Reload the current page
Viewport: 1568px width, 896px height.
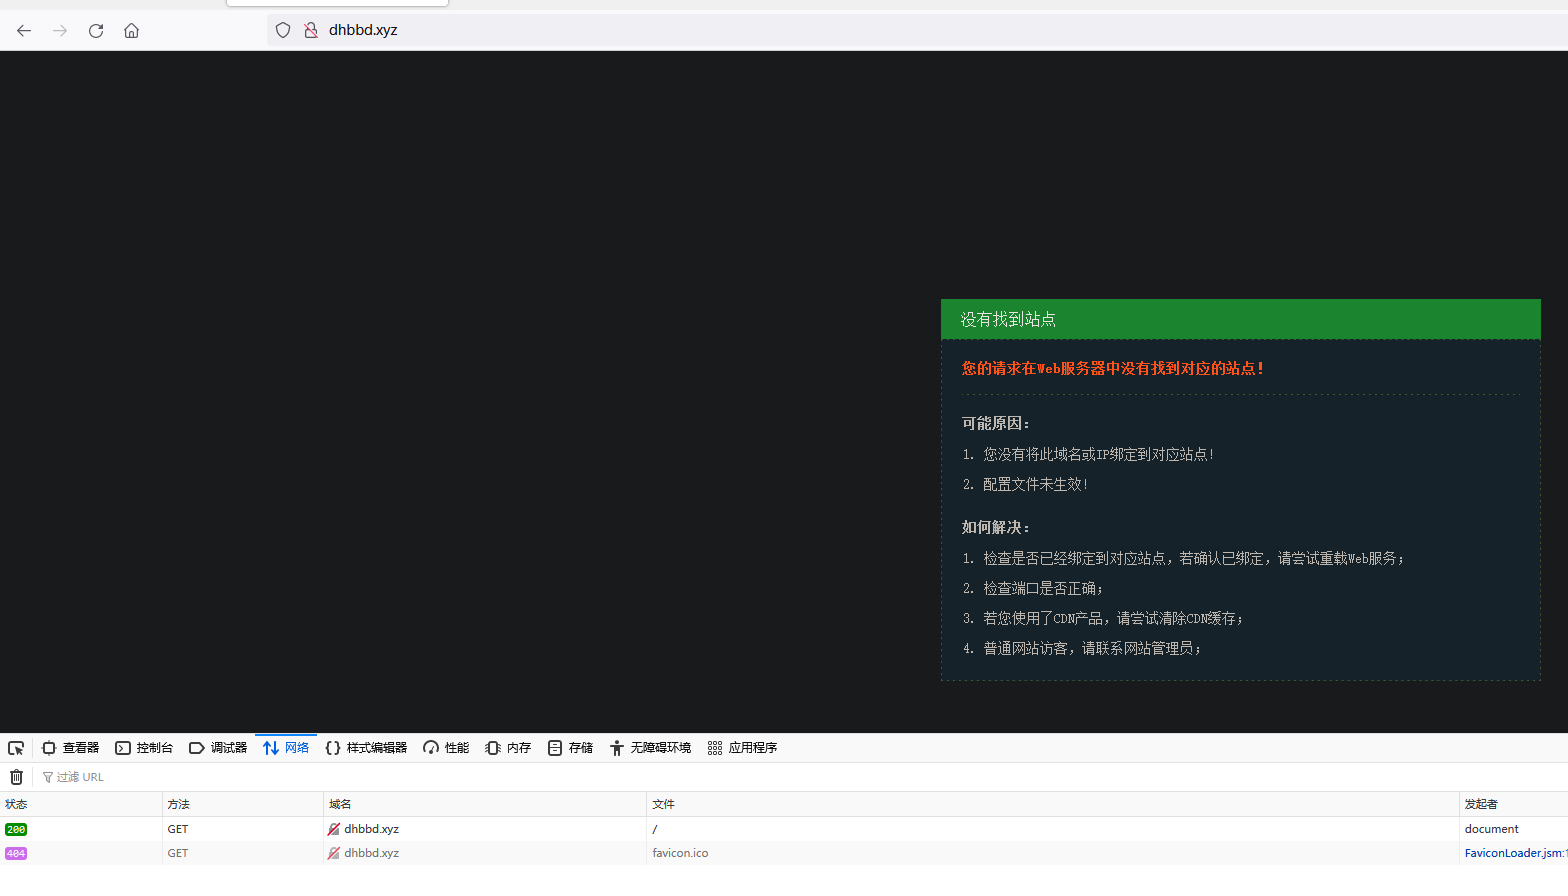(96, 31)
